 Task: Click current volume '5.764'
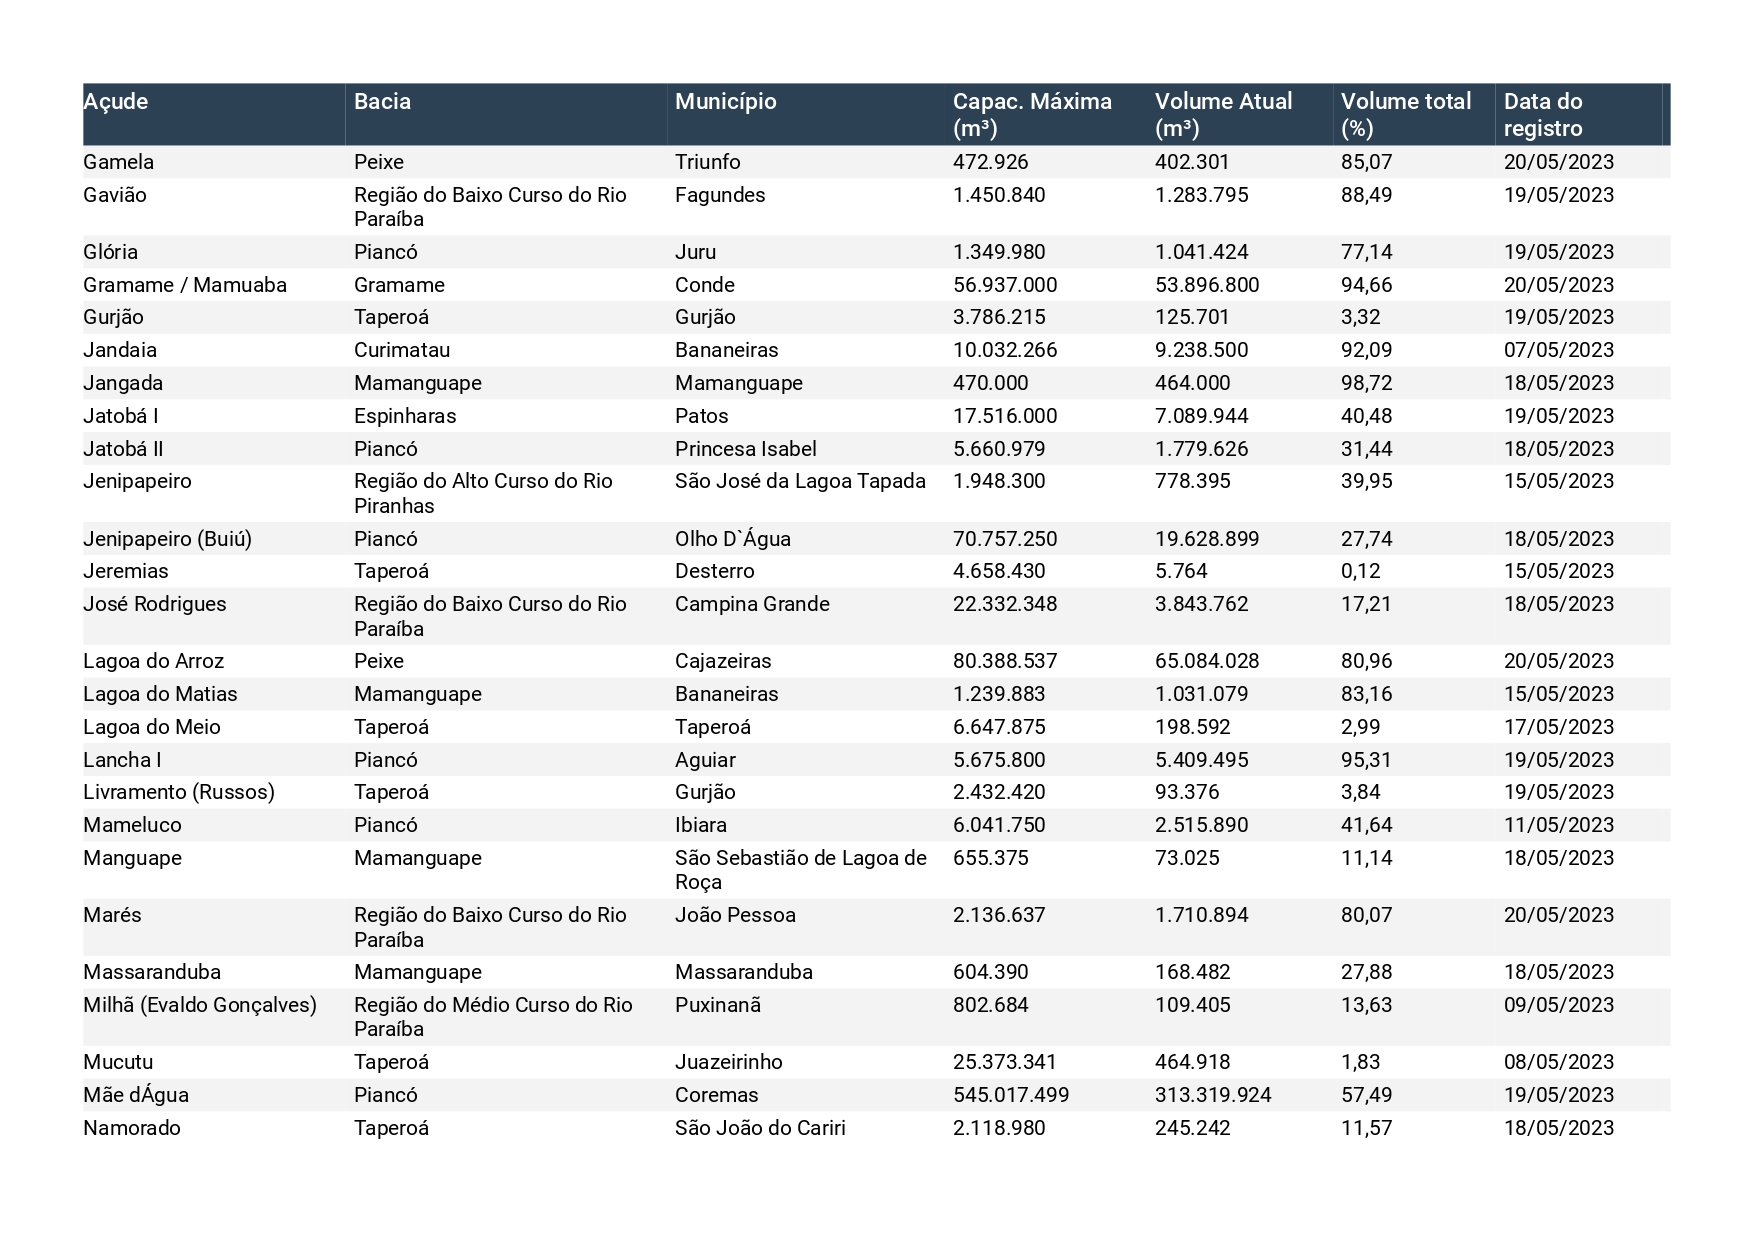pyautogui.click(x=1181, y=571)
